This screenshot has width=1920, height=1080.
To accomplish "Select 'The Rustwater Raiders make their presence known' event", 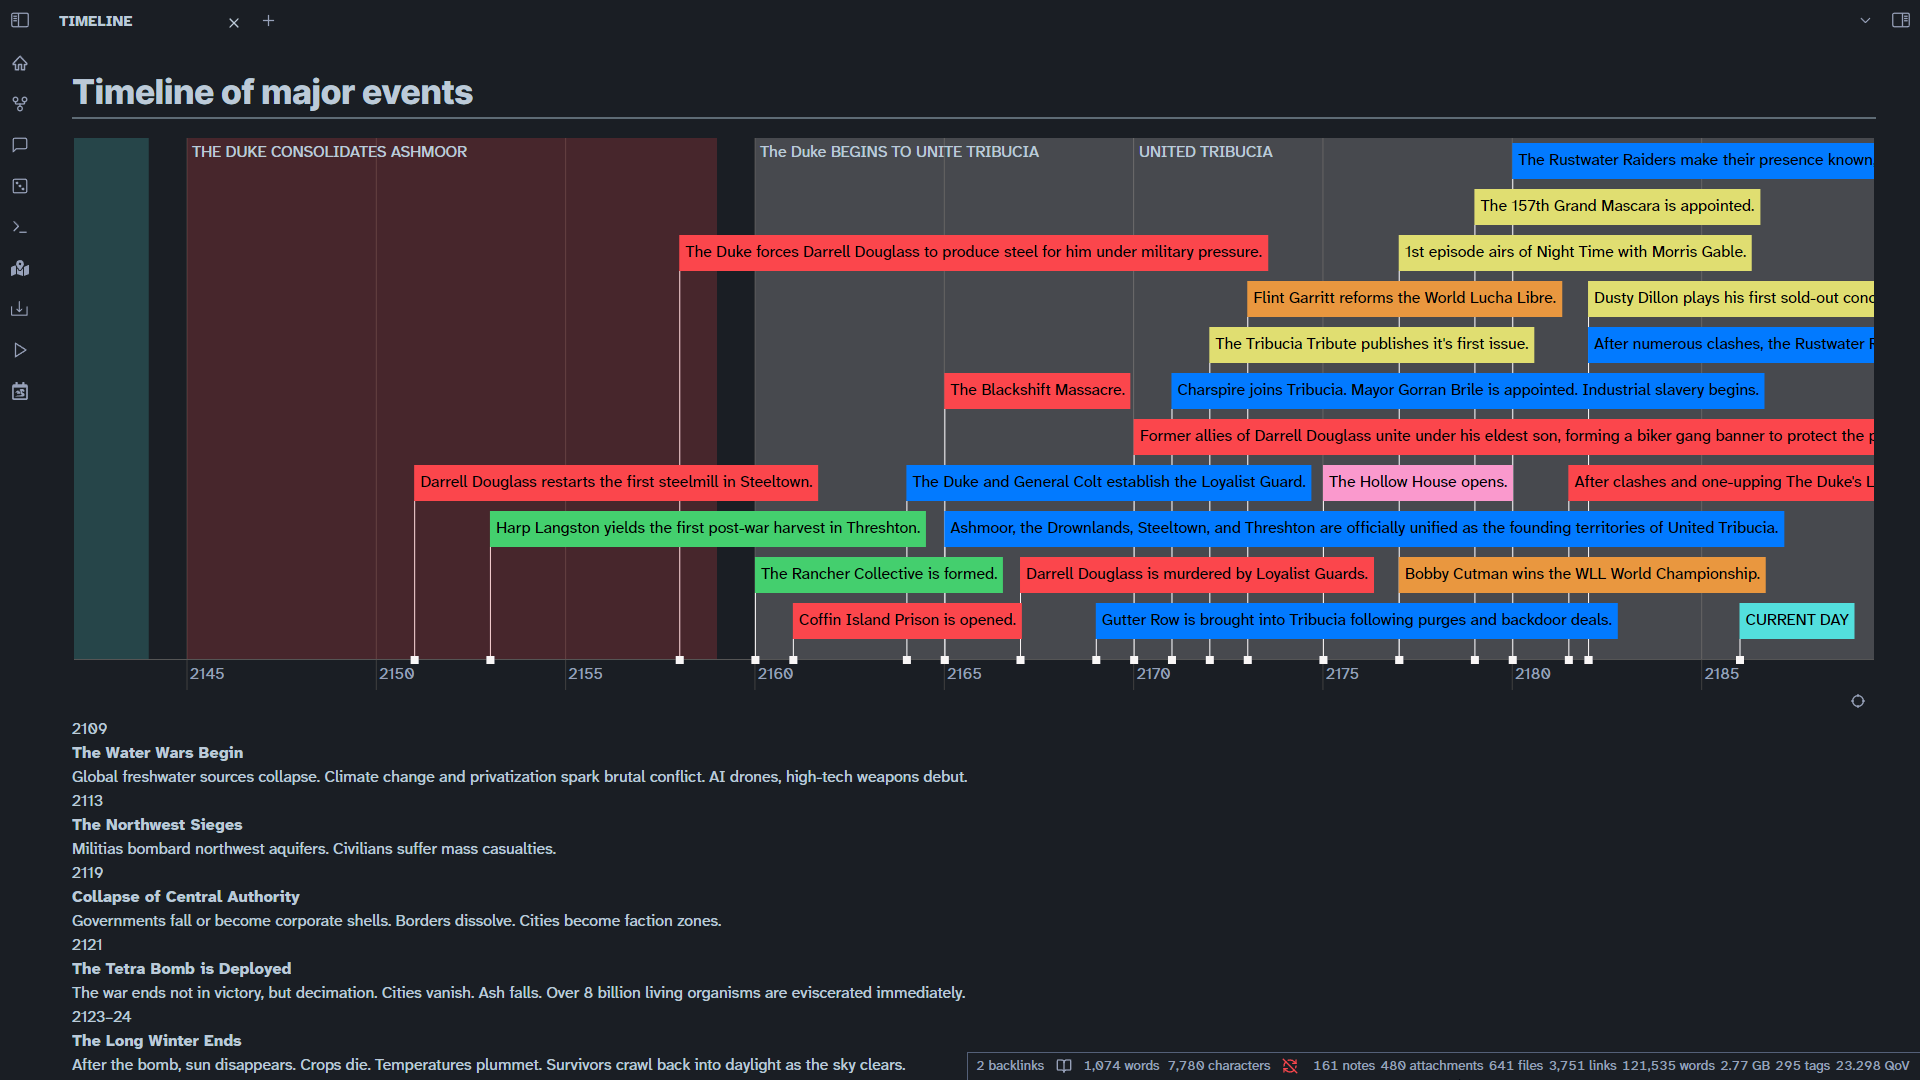I will (x=1693, y=160).
